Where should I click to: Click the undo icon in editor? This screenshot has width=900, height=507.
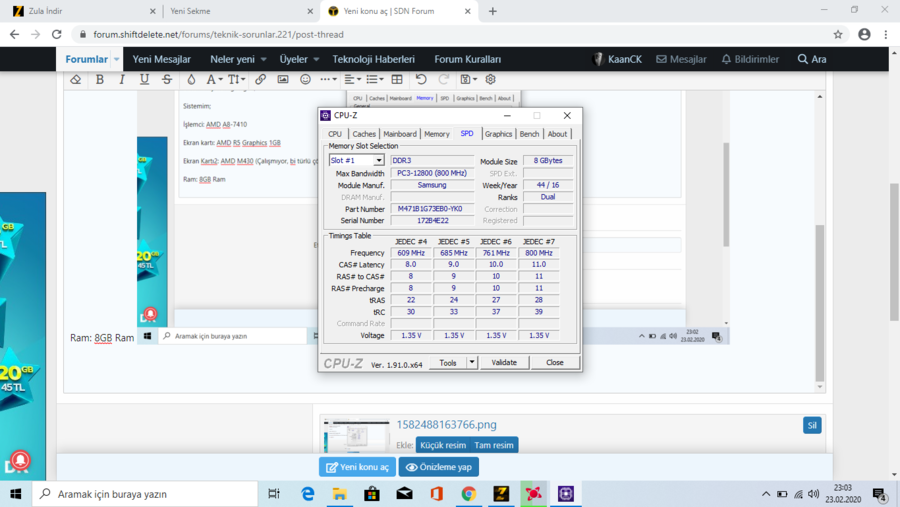pos(421,80)
